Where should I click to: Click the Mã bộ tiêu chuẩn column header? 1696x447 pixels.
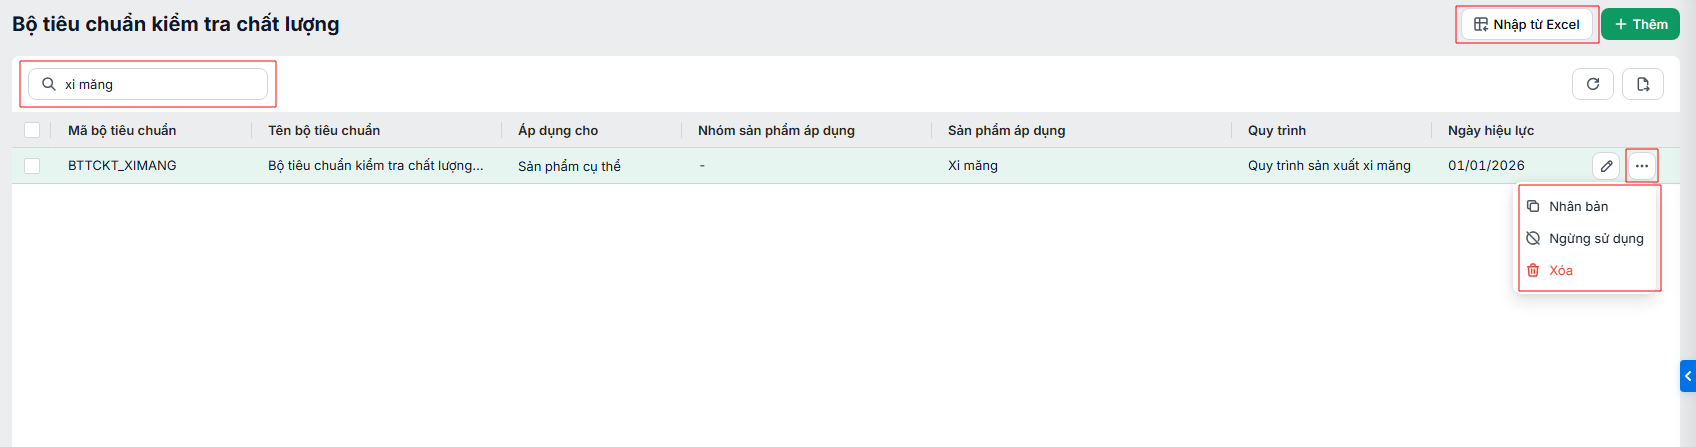click(x=122, y=130)
